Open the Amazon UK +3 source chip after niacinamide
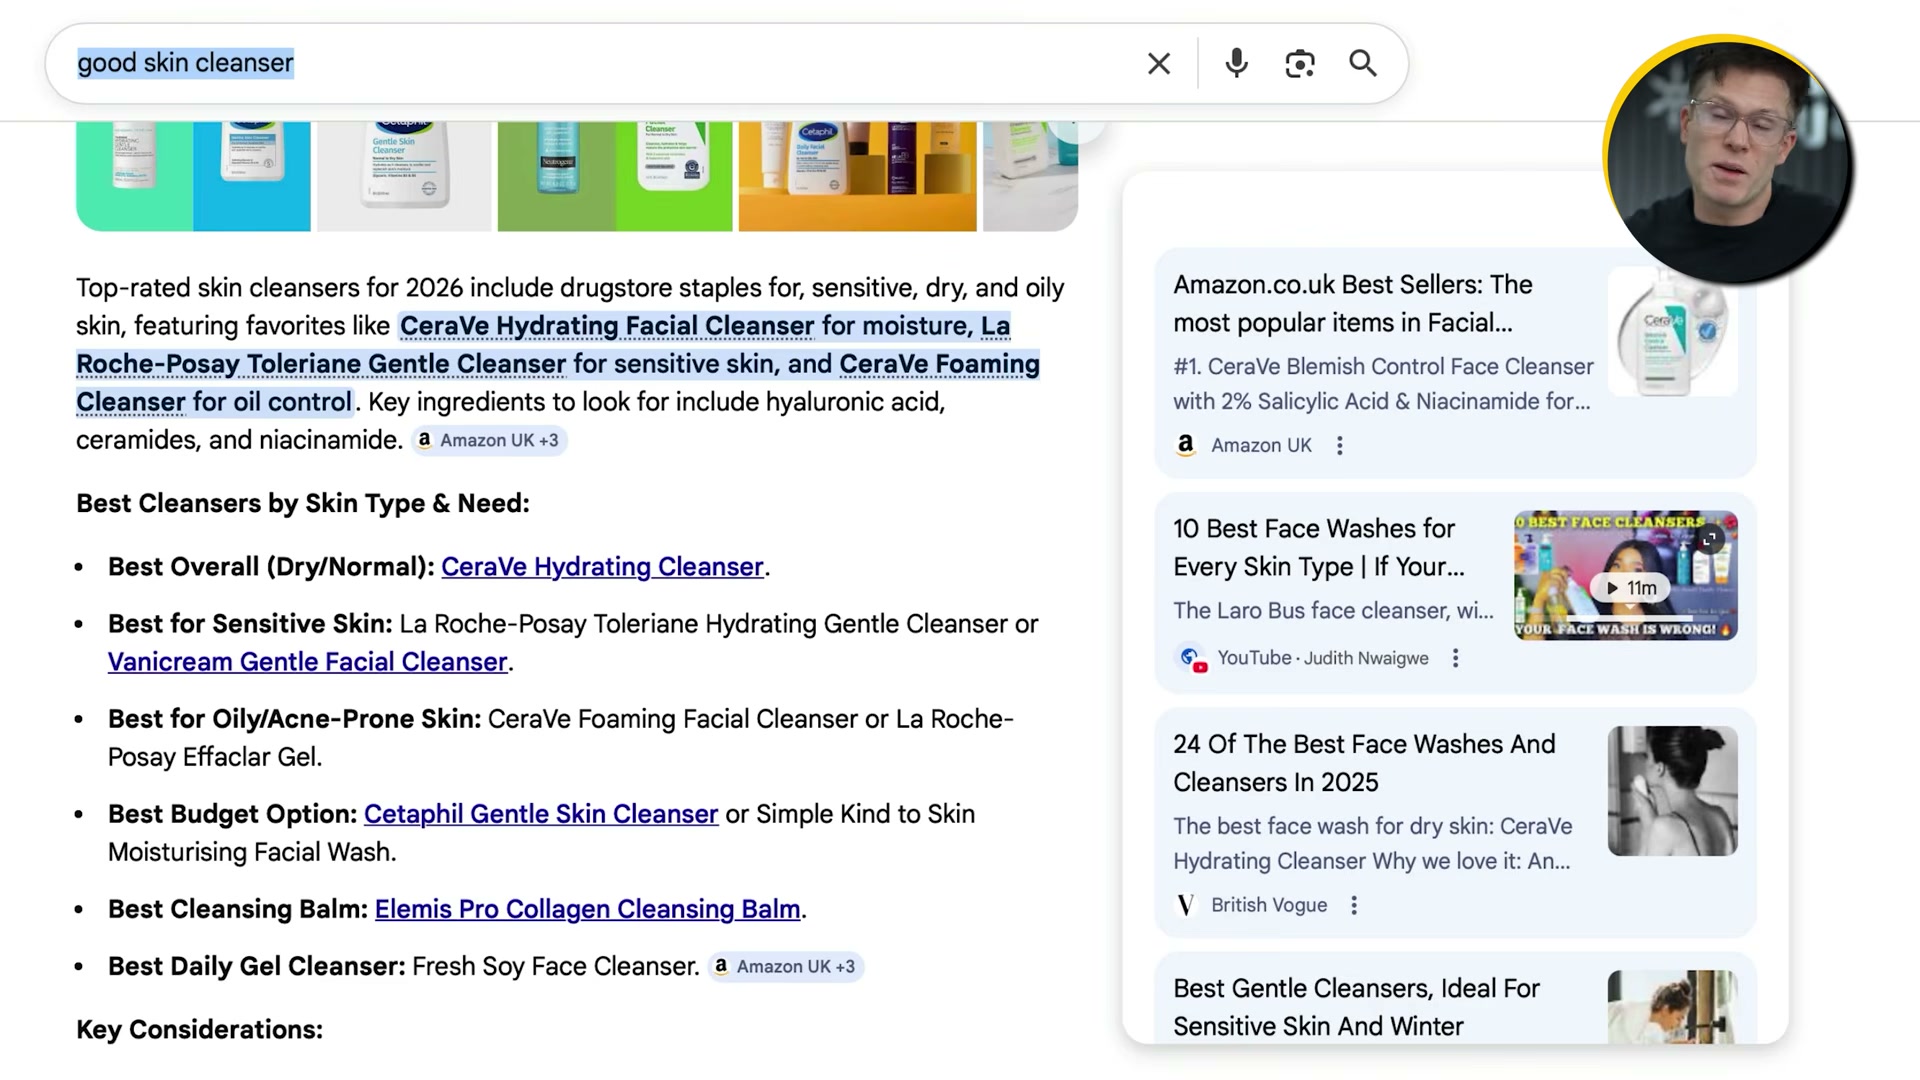 point(489,441)
